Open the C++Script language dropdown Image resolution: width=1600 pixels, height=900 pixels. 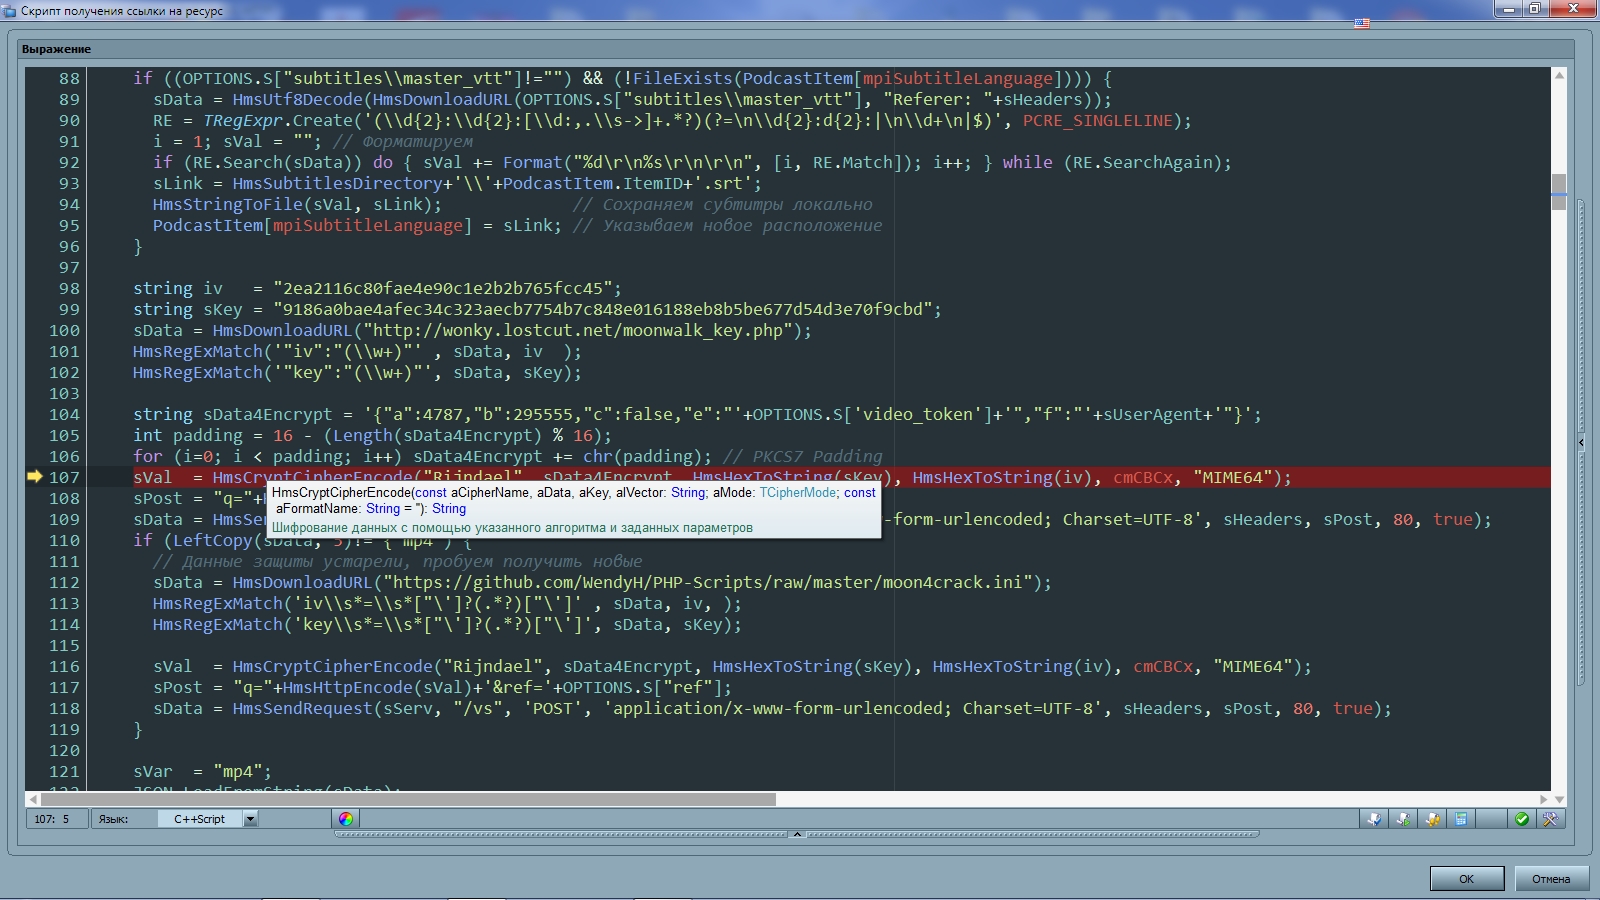point(250,819)
